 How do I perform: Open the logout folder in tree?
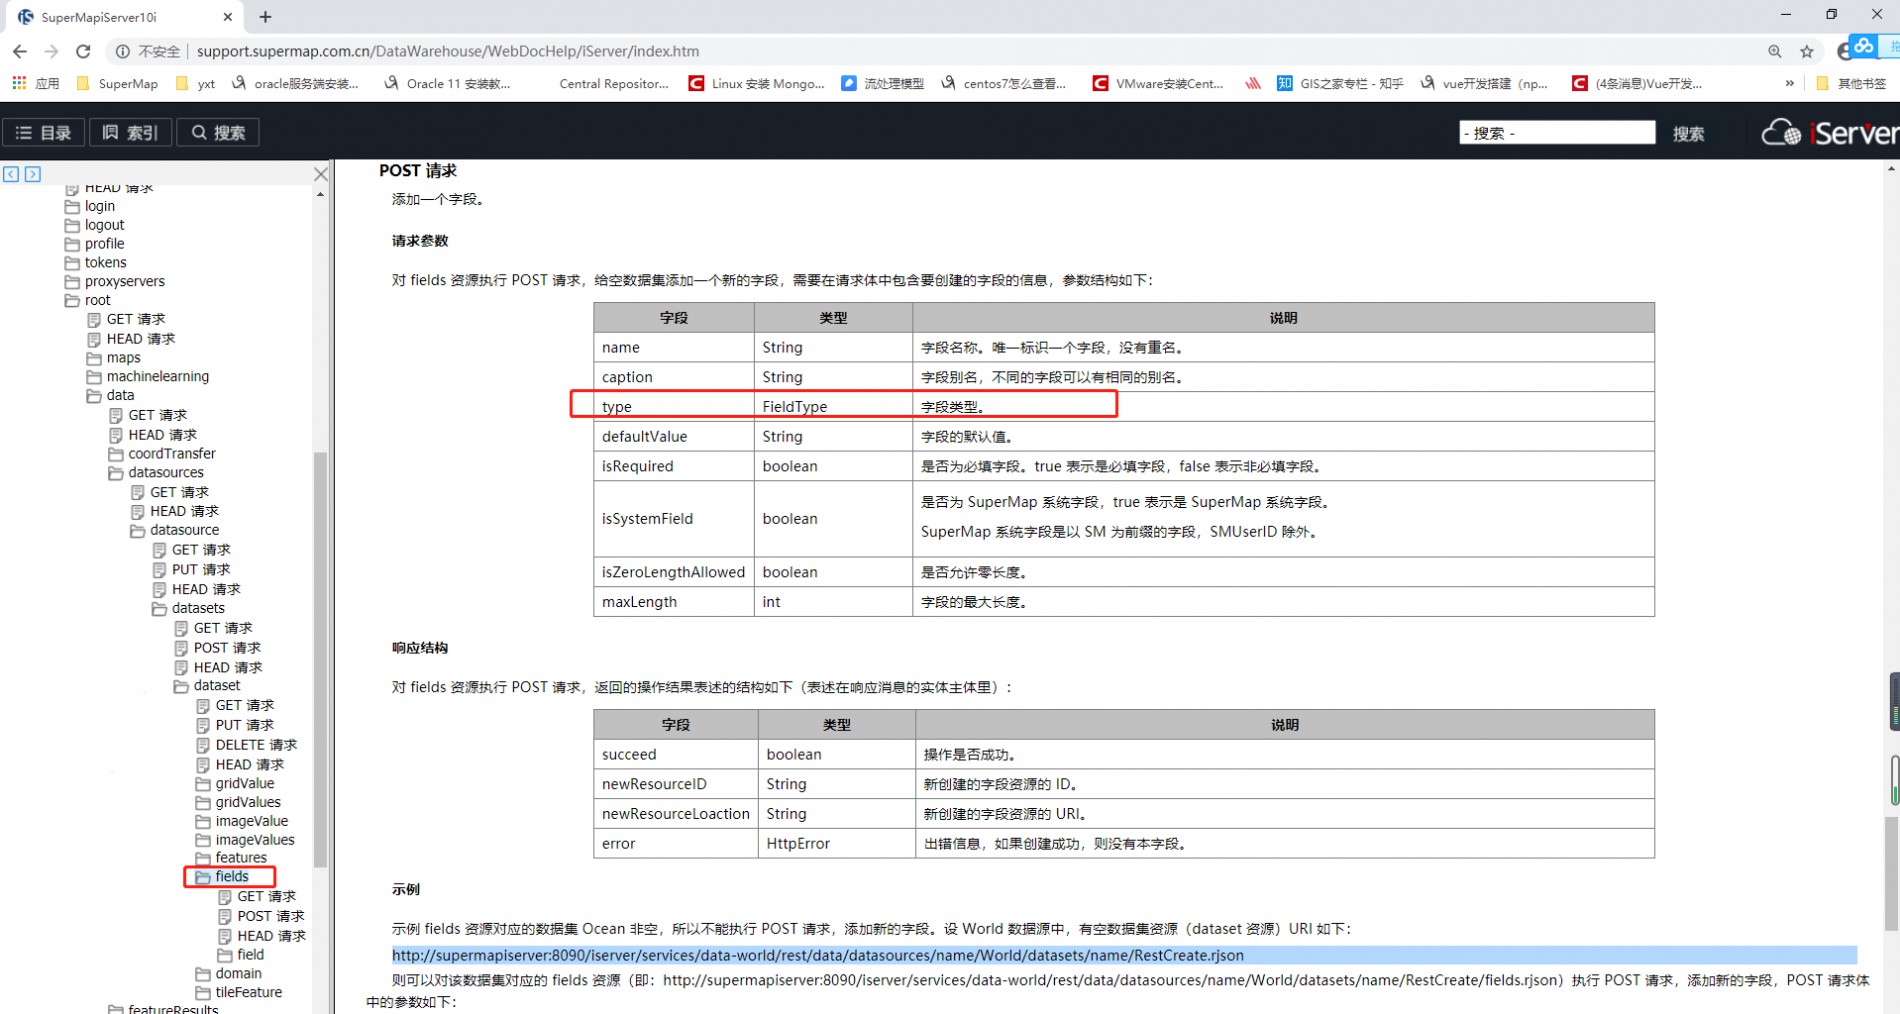(x=94, y=225)
